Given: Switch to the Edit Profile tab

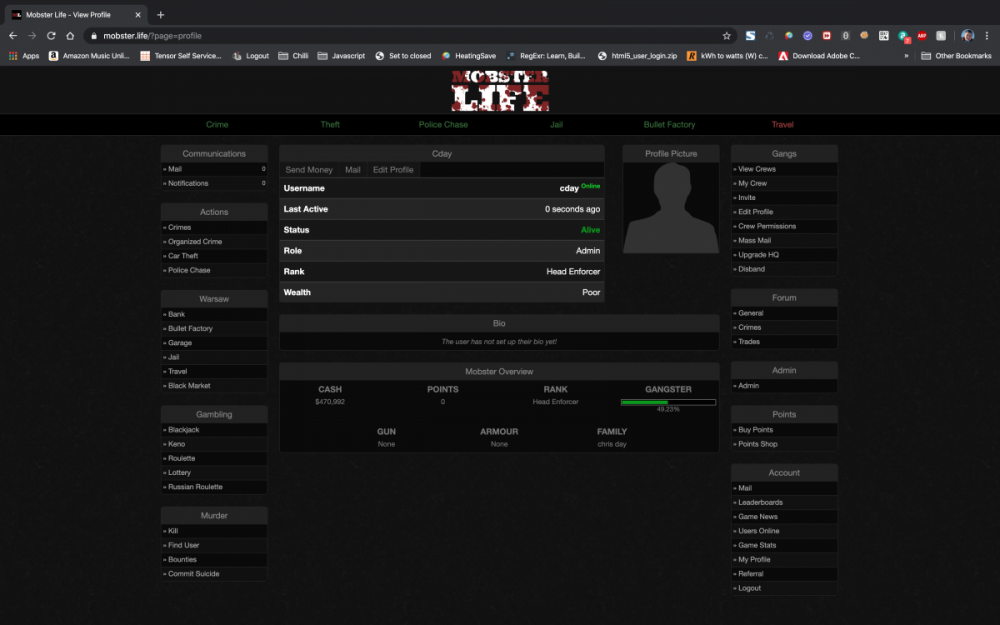Looking at the screenshot, I should click(393, 169).
